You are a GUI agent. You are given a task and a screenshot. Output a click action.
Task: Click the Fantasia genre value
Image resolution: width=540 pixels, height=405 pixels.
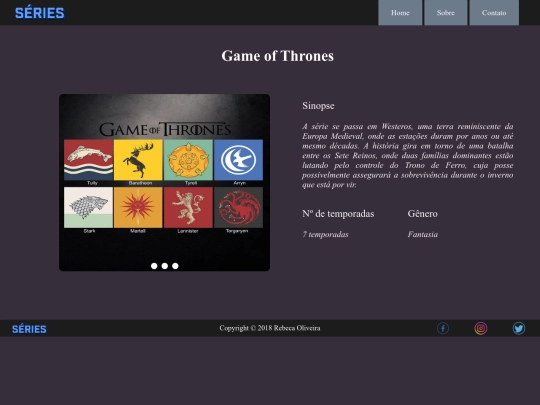[423, 235]
